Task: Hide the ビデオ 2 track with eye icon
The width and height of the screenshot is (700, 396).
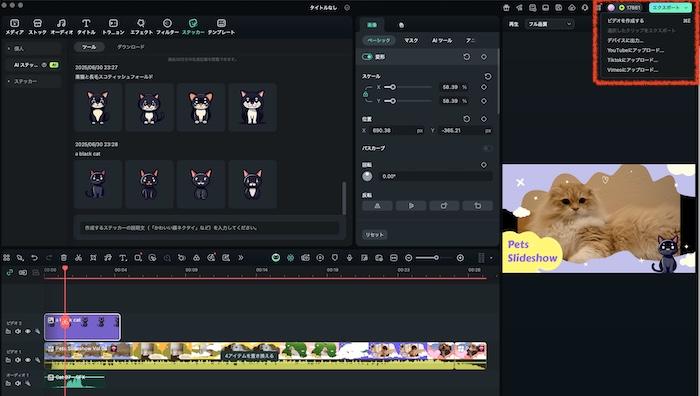Action: pyautogui.click(x=28, y=331)
